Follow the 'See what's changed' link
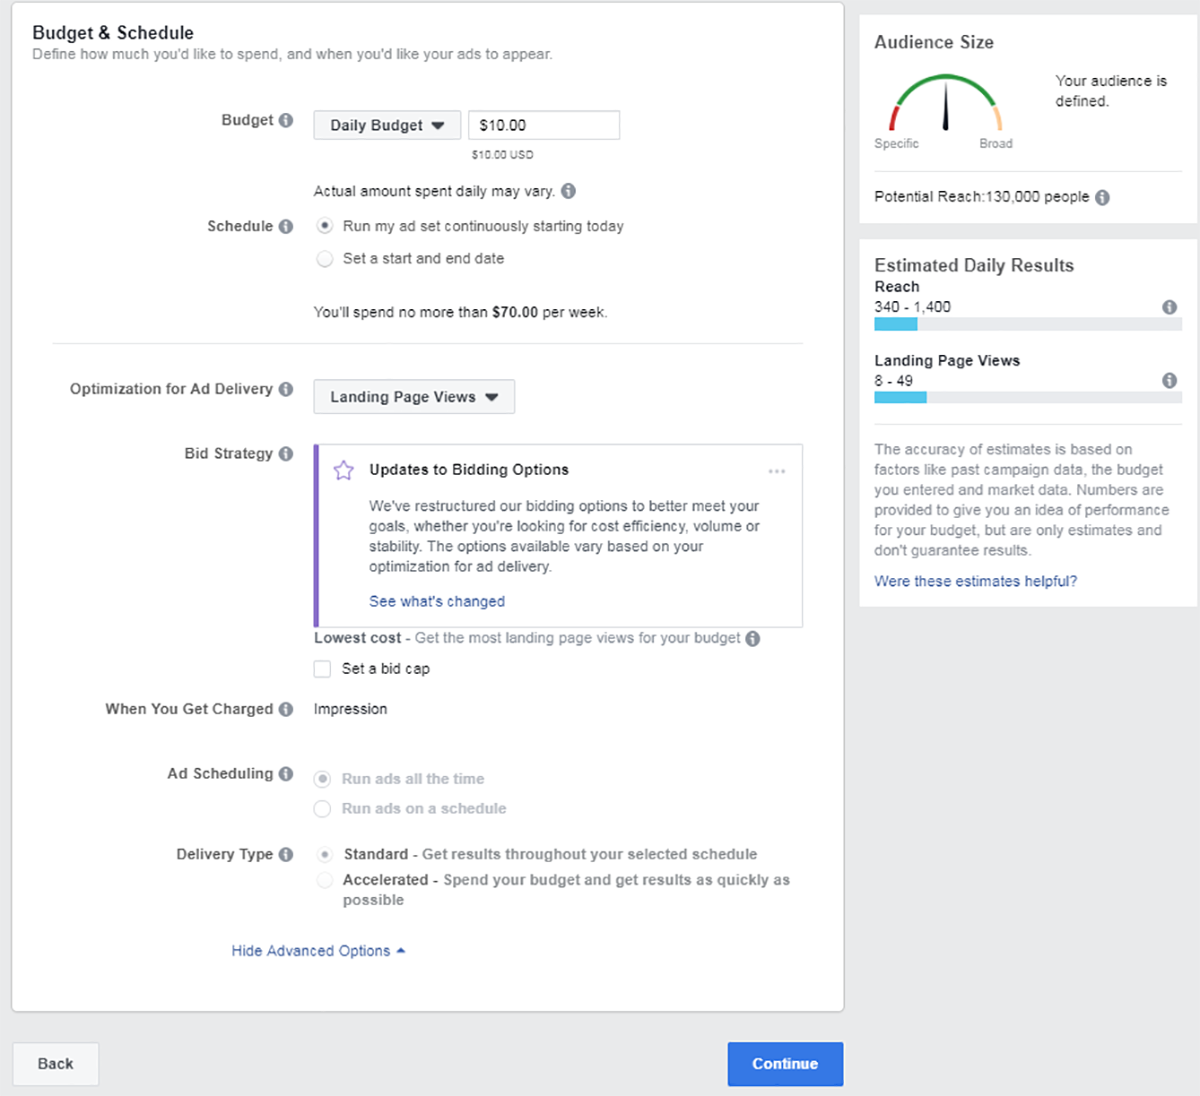This screenshot has height=1096, width=1200. click(x=437, y=602)
